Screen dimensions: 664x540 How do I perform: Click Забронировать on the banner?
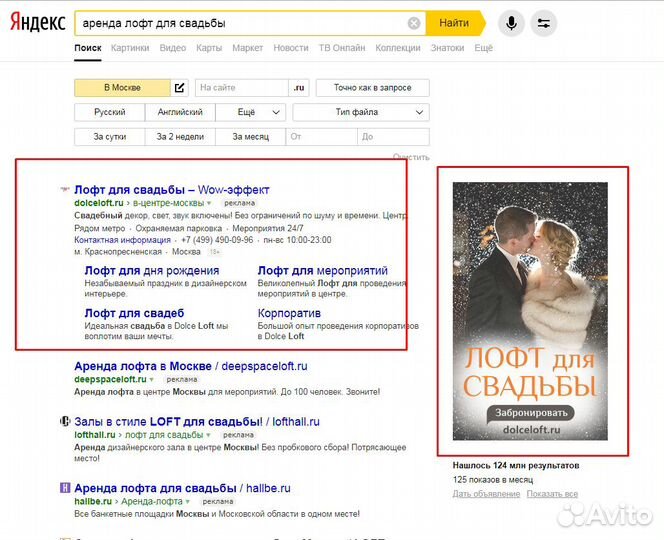pos(531,413)
